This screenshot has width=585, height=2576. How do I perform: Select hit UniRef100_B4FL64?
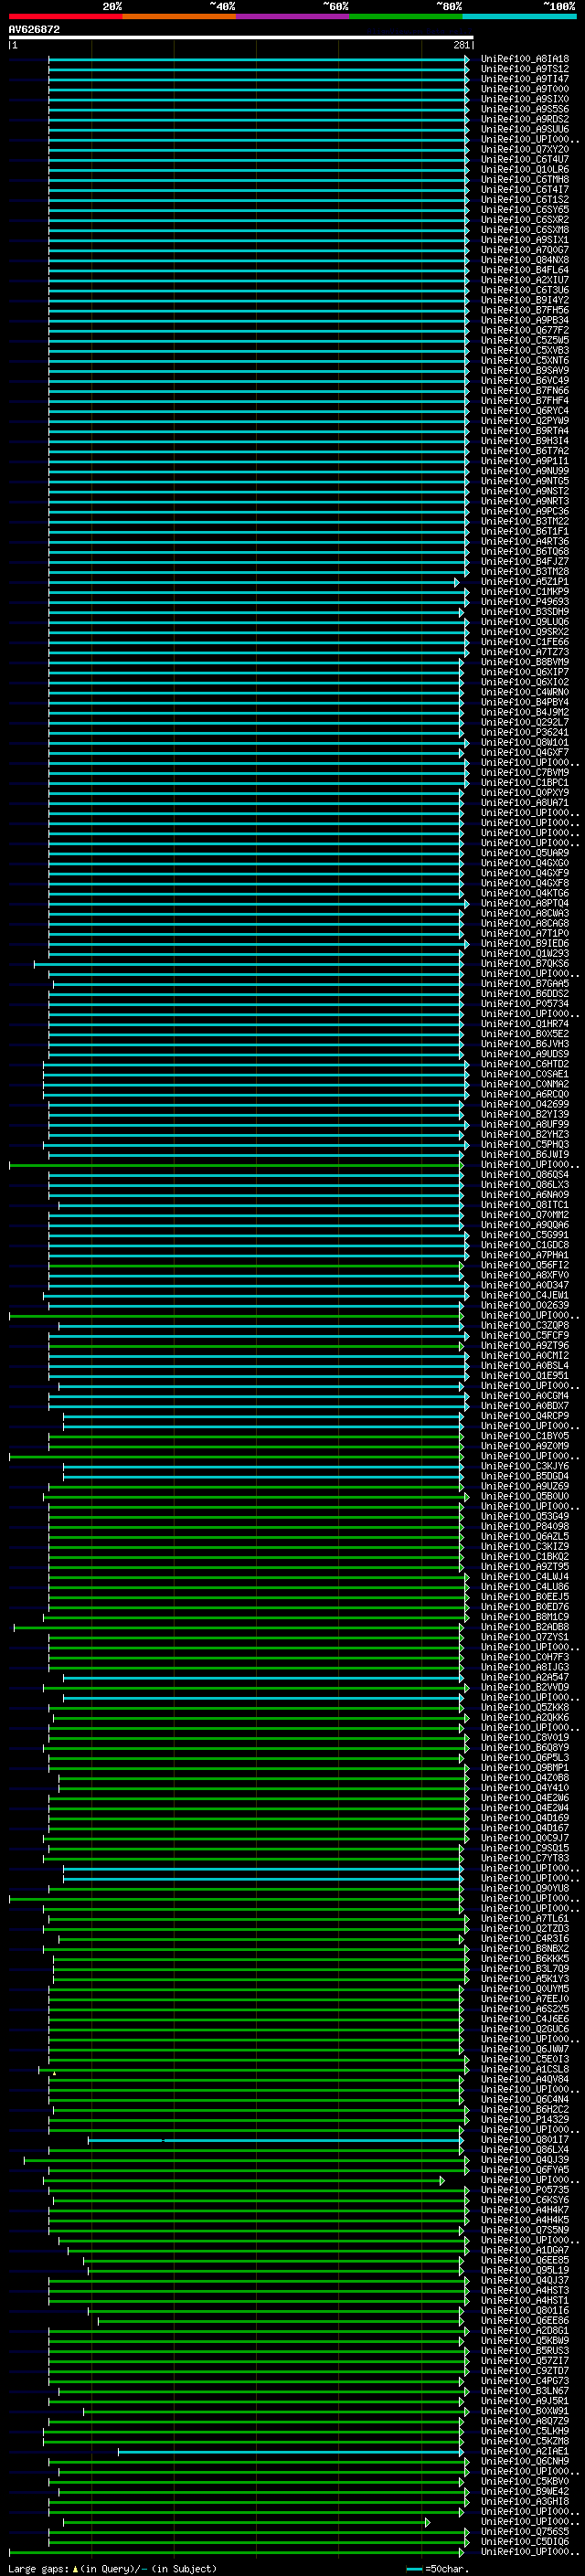pos(525,270)
